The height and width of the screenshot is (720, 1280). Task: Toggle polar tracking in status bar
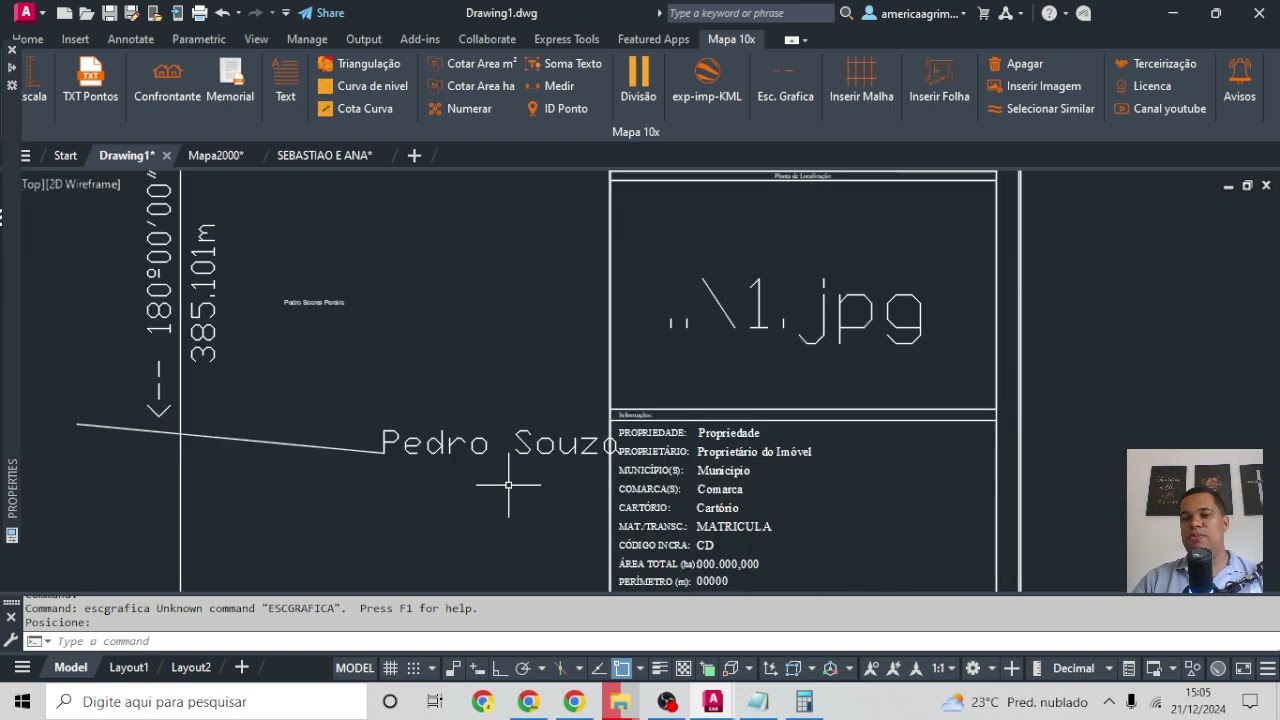pyautogui.click(x=522, y=668)
